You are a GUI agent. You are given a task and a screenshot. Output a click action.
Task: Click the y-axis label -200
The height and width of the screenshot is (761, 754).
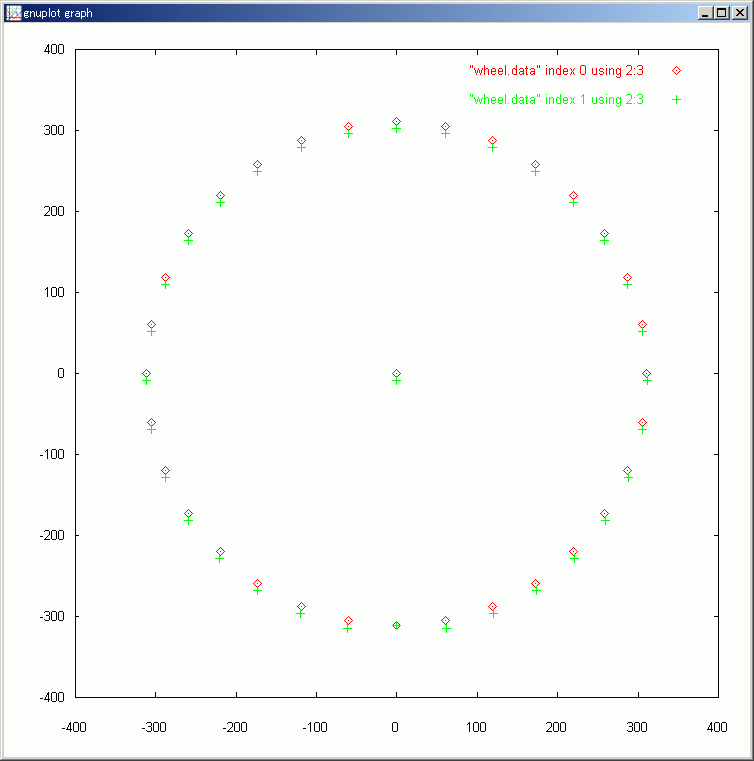(52, 535)
